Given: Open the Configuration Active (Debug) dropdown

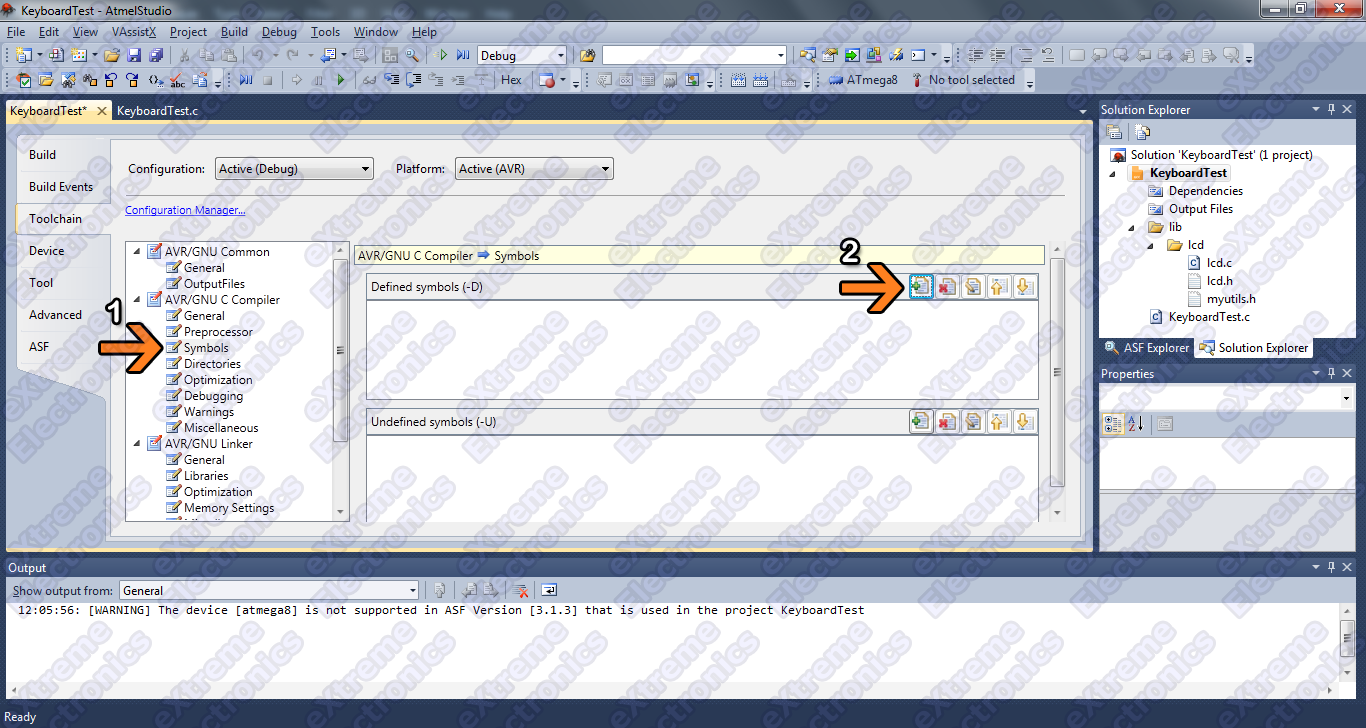Looking at the screenshot, I should pos(295,169).
